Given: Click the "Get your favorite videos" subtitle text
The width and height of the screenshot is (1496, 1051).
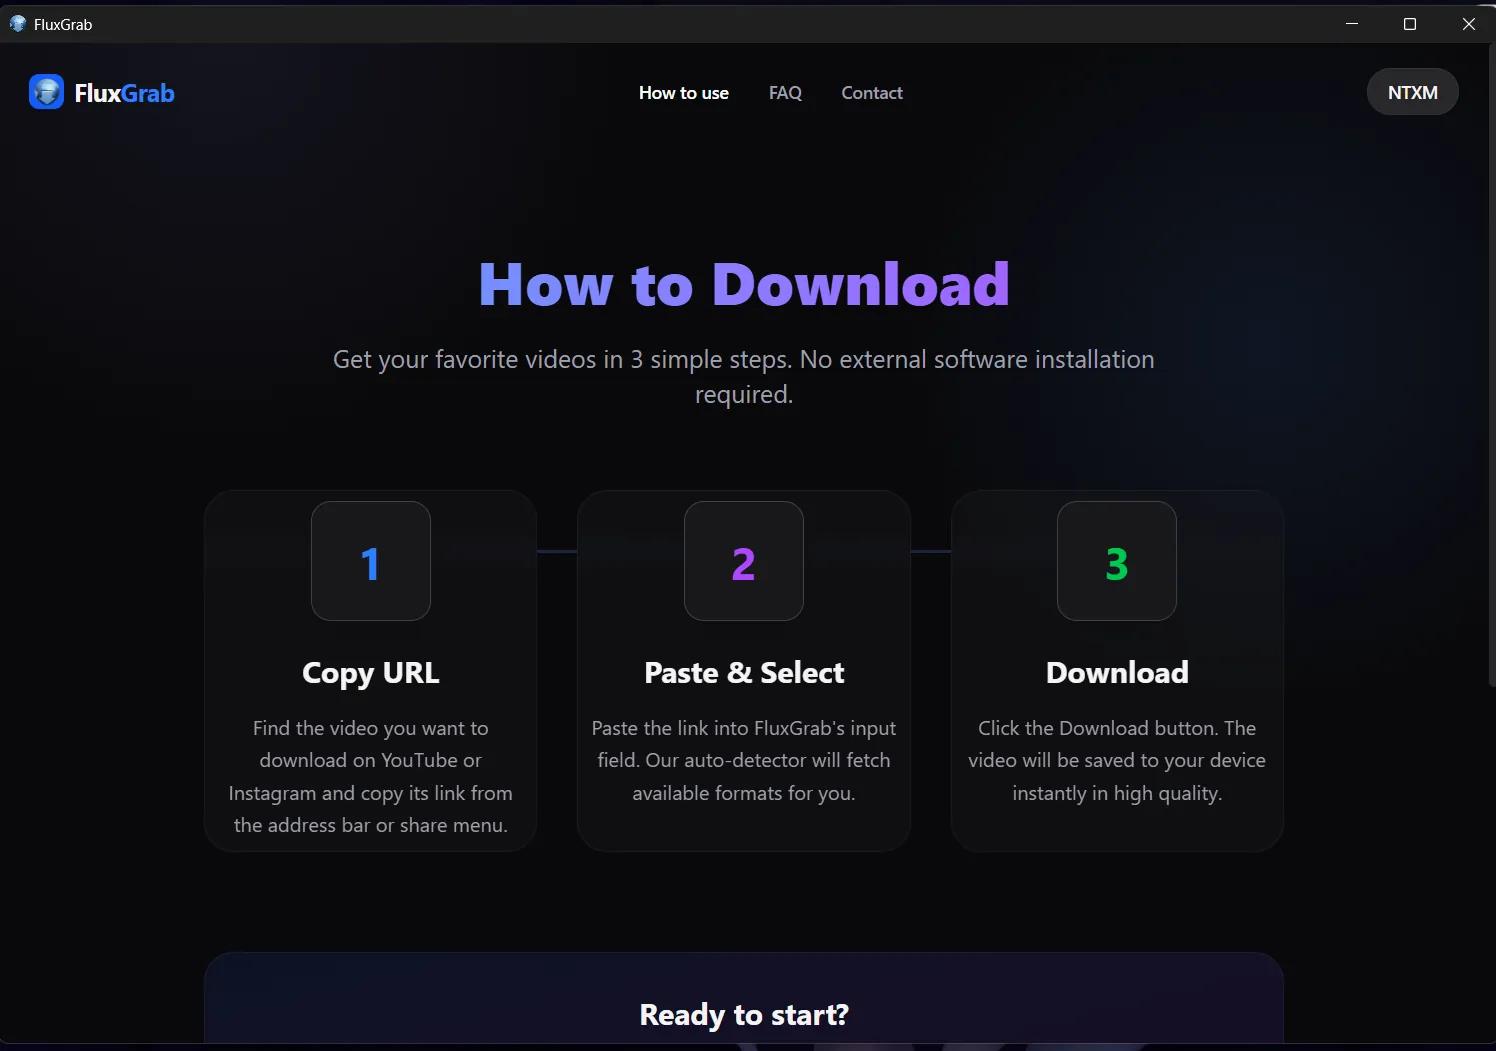Looking at the screenshot, I should (x=744, y=376).
